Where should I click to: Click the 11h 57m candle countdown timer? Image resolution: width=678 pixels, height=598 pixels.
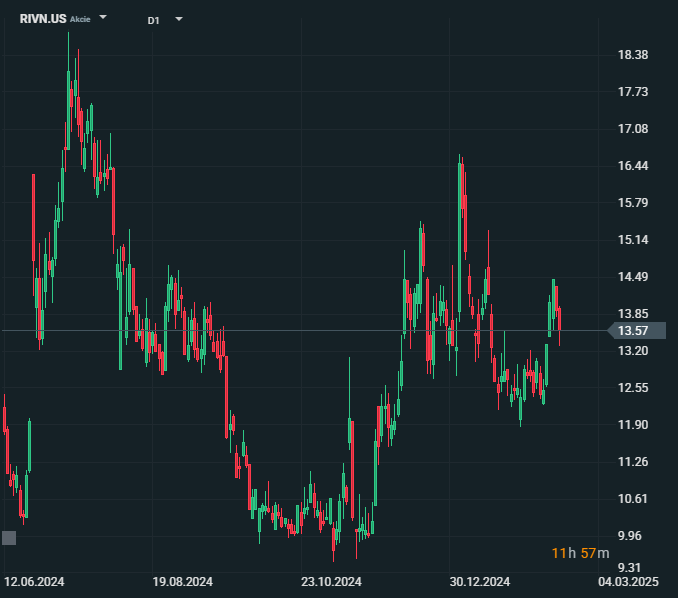[x=580, y=553]
